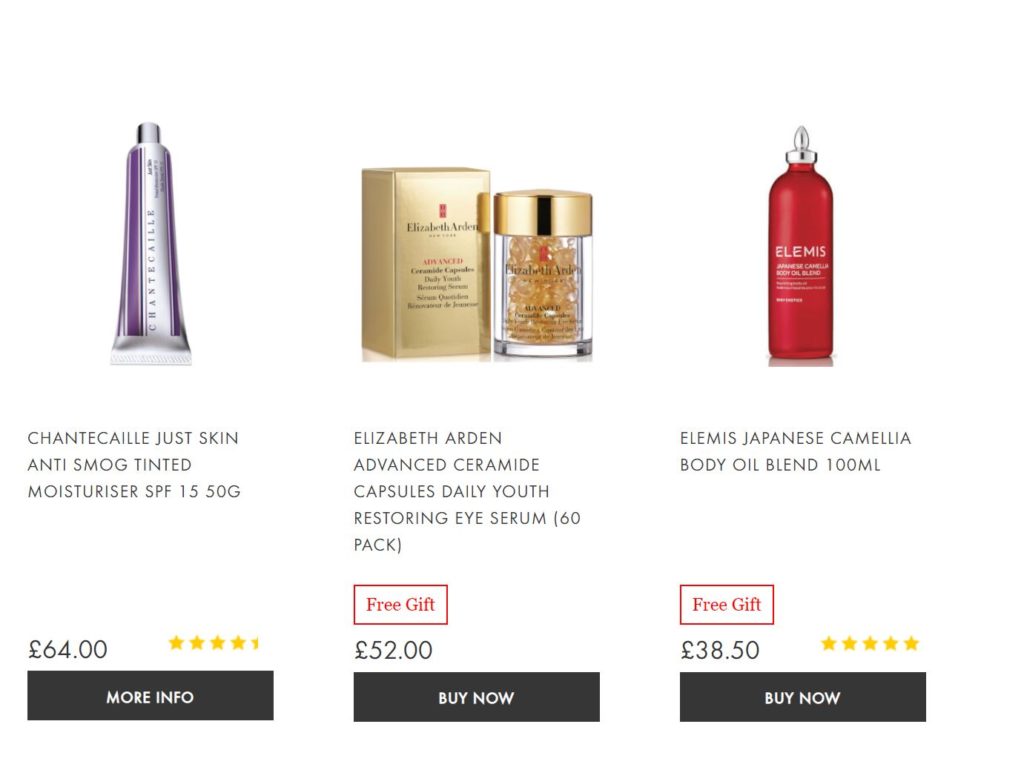Click the £38.50 price of Elemis oil
This screenshot has width=1024, height=767.
click(x=720, y=650)
